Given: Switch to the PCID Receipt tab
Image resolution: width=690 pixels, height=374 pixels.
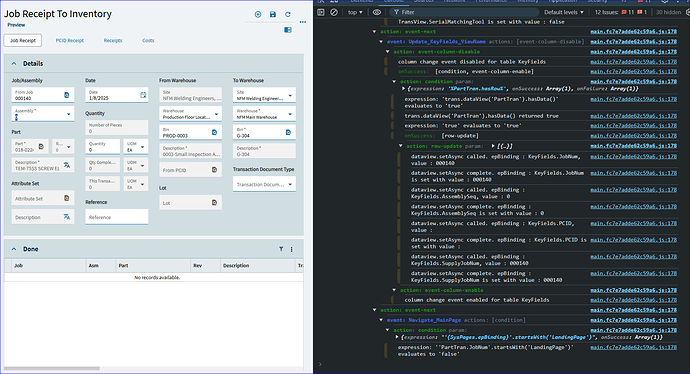Looking at the screenshot, I should tap(70, 40).
